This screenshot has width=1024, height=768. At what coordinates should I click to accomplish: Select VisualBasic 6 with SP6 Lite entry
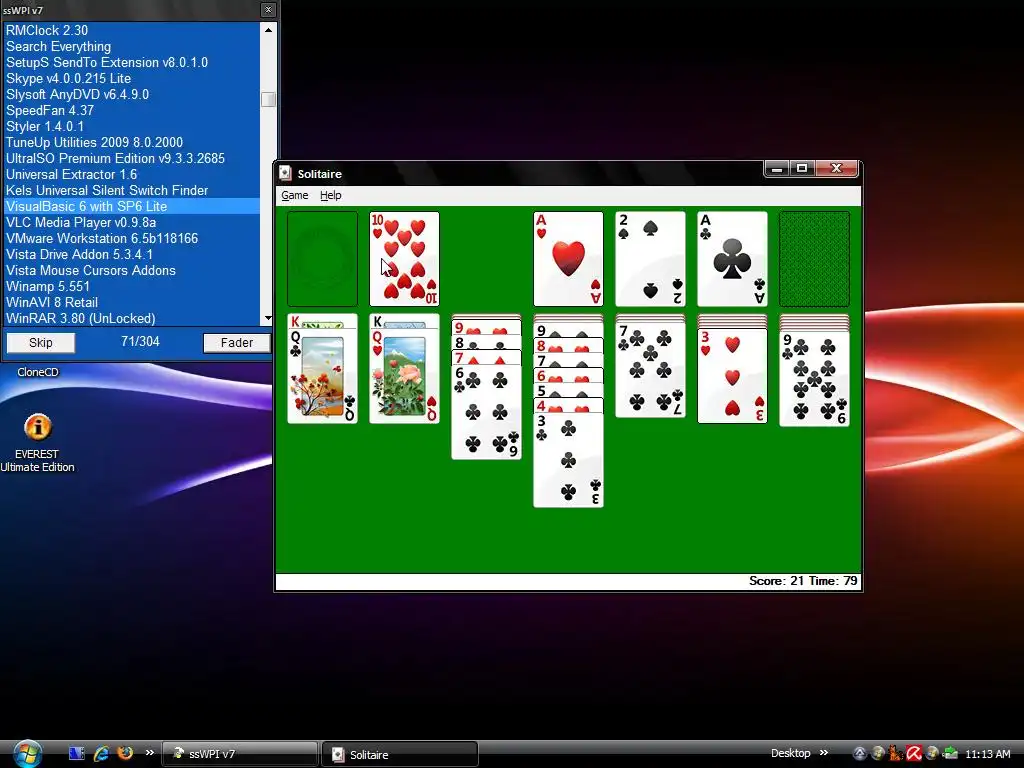(x=132, y=206)
